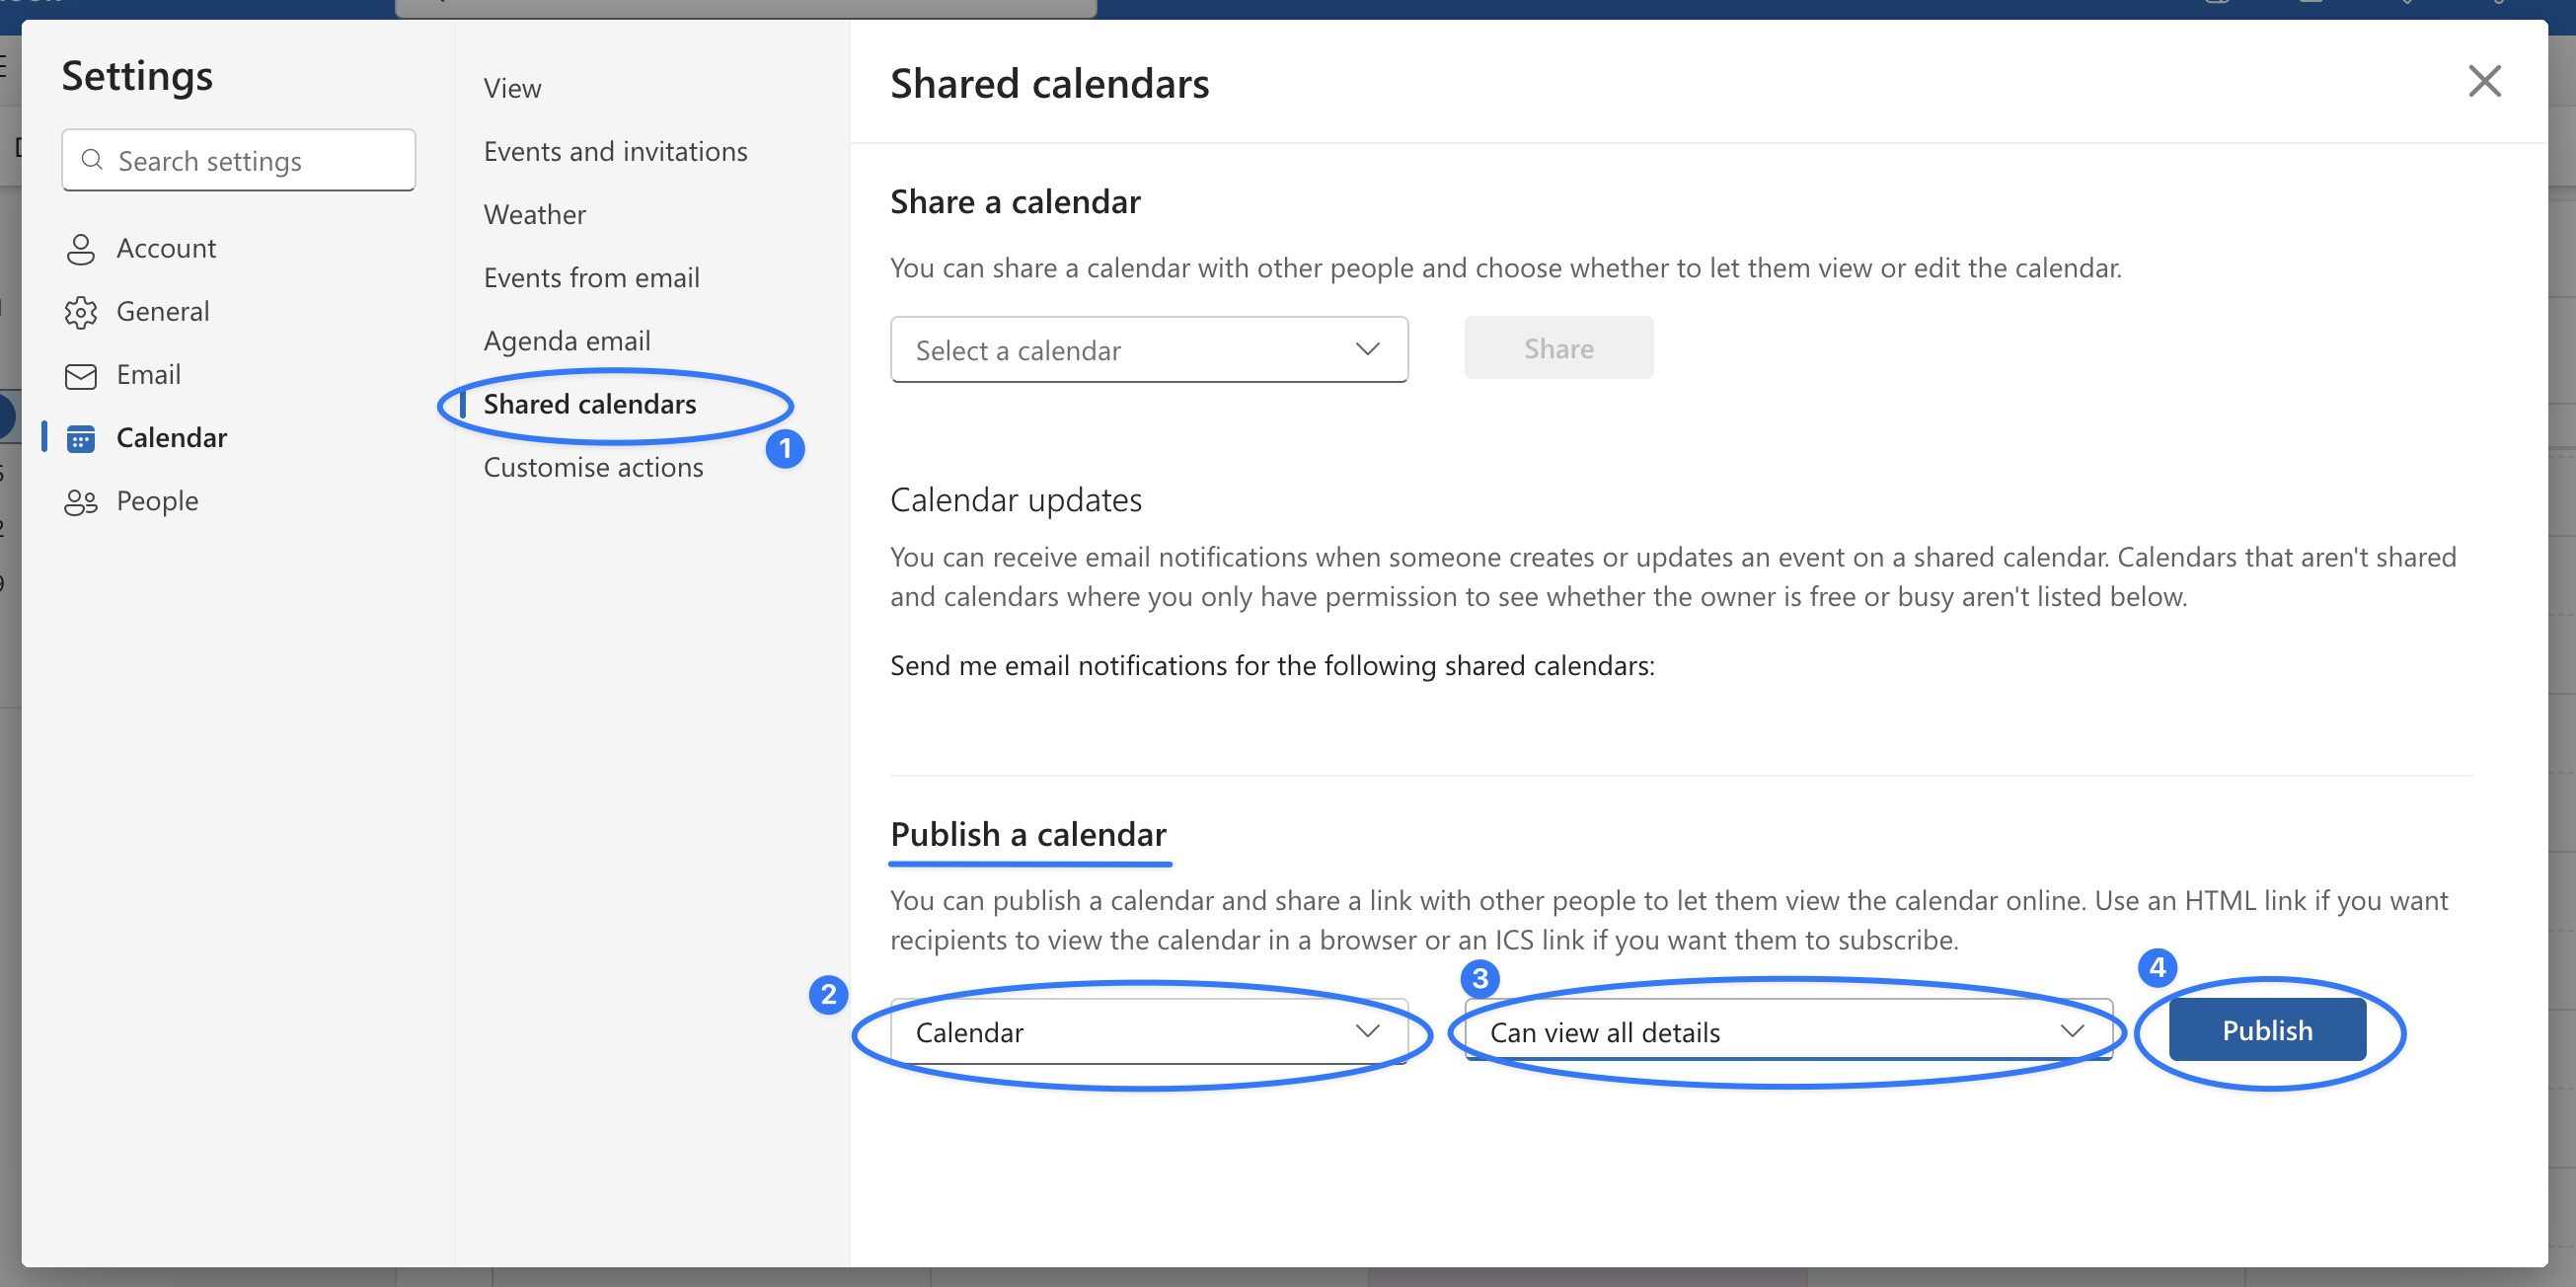Go to Events and invitations
Viewport: 2576px width, 1287px height.
(x=615, y=151)
